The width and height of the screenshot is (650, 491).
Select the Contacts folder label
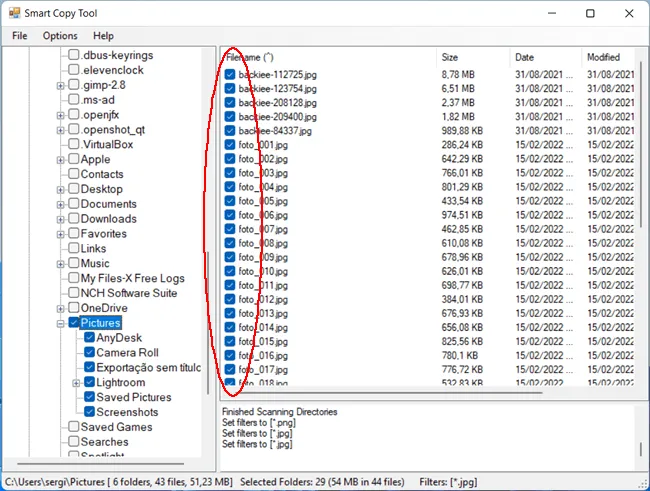tap(102, 174)
